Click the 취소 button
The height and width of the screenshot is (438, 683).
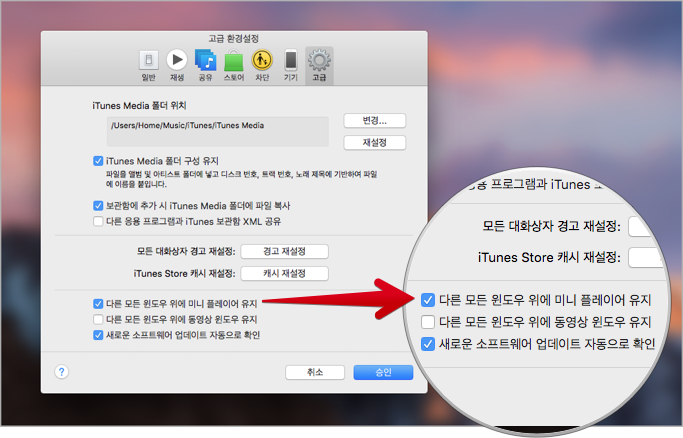315,372
